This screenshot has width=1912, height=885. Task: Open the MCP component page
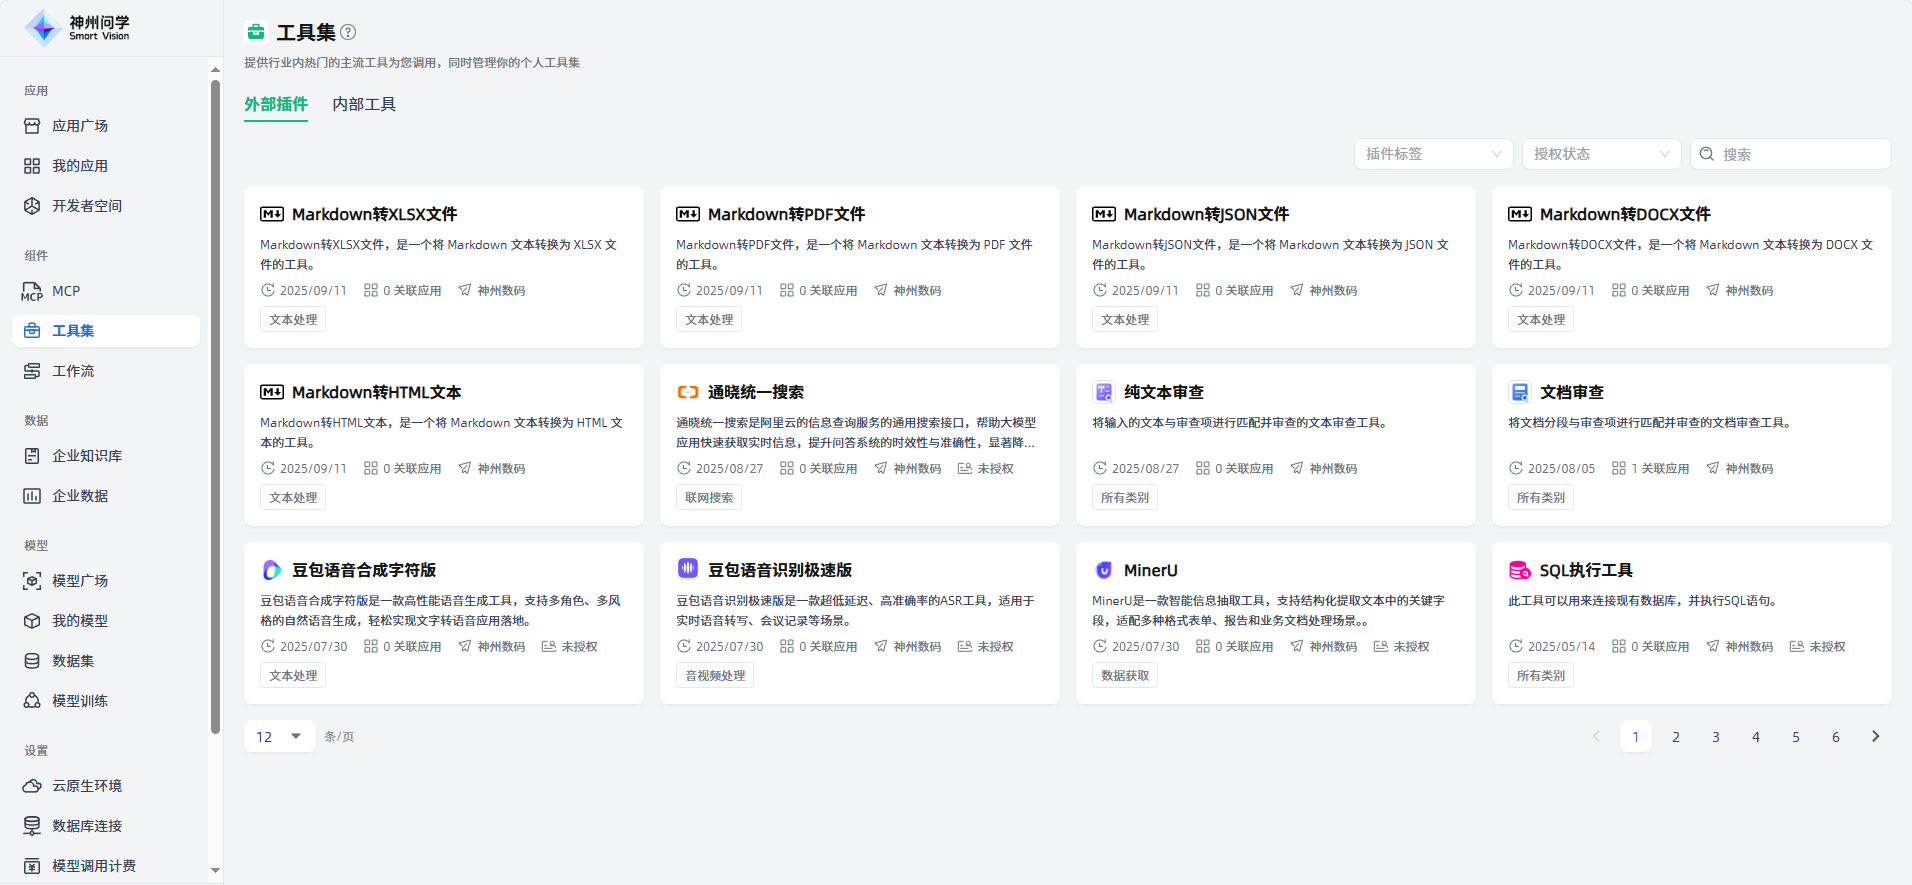[66, 291]
